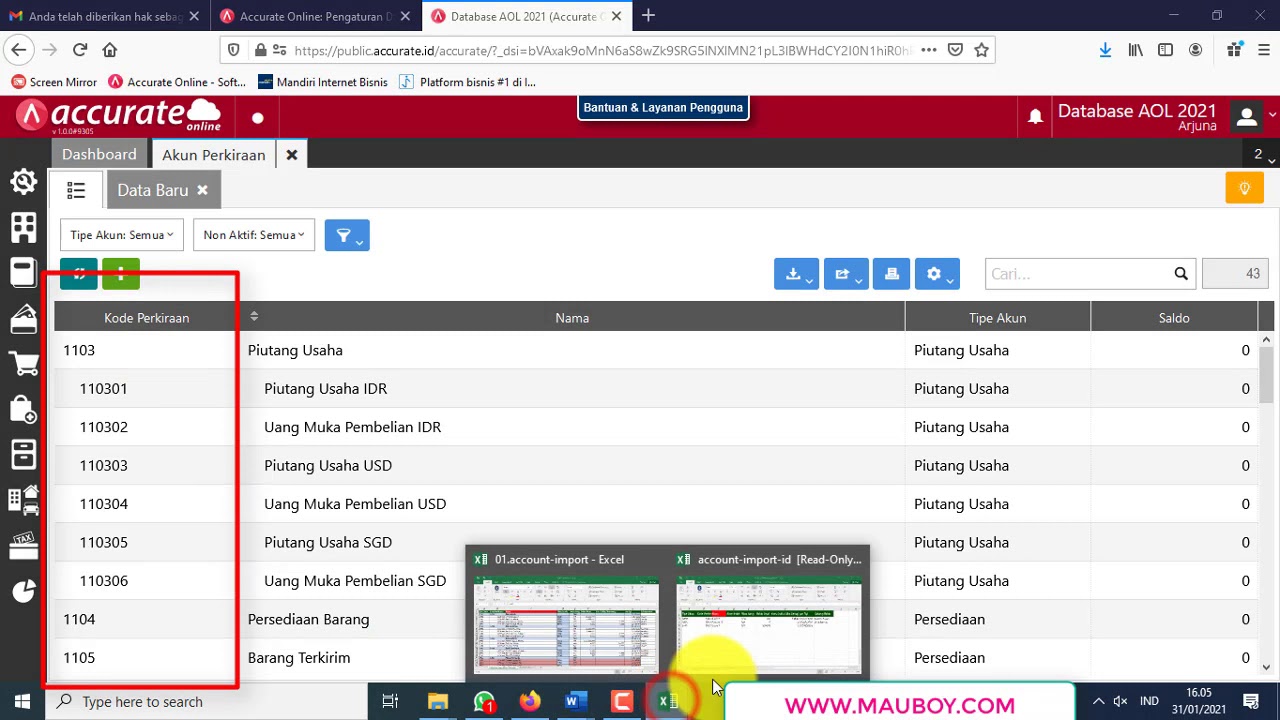Click the Accurate Online logo
Viewport: 1280px width, 720px height.
119,116
